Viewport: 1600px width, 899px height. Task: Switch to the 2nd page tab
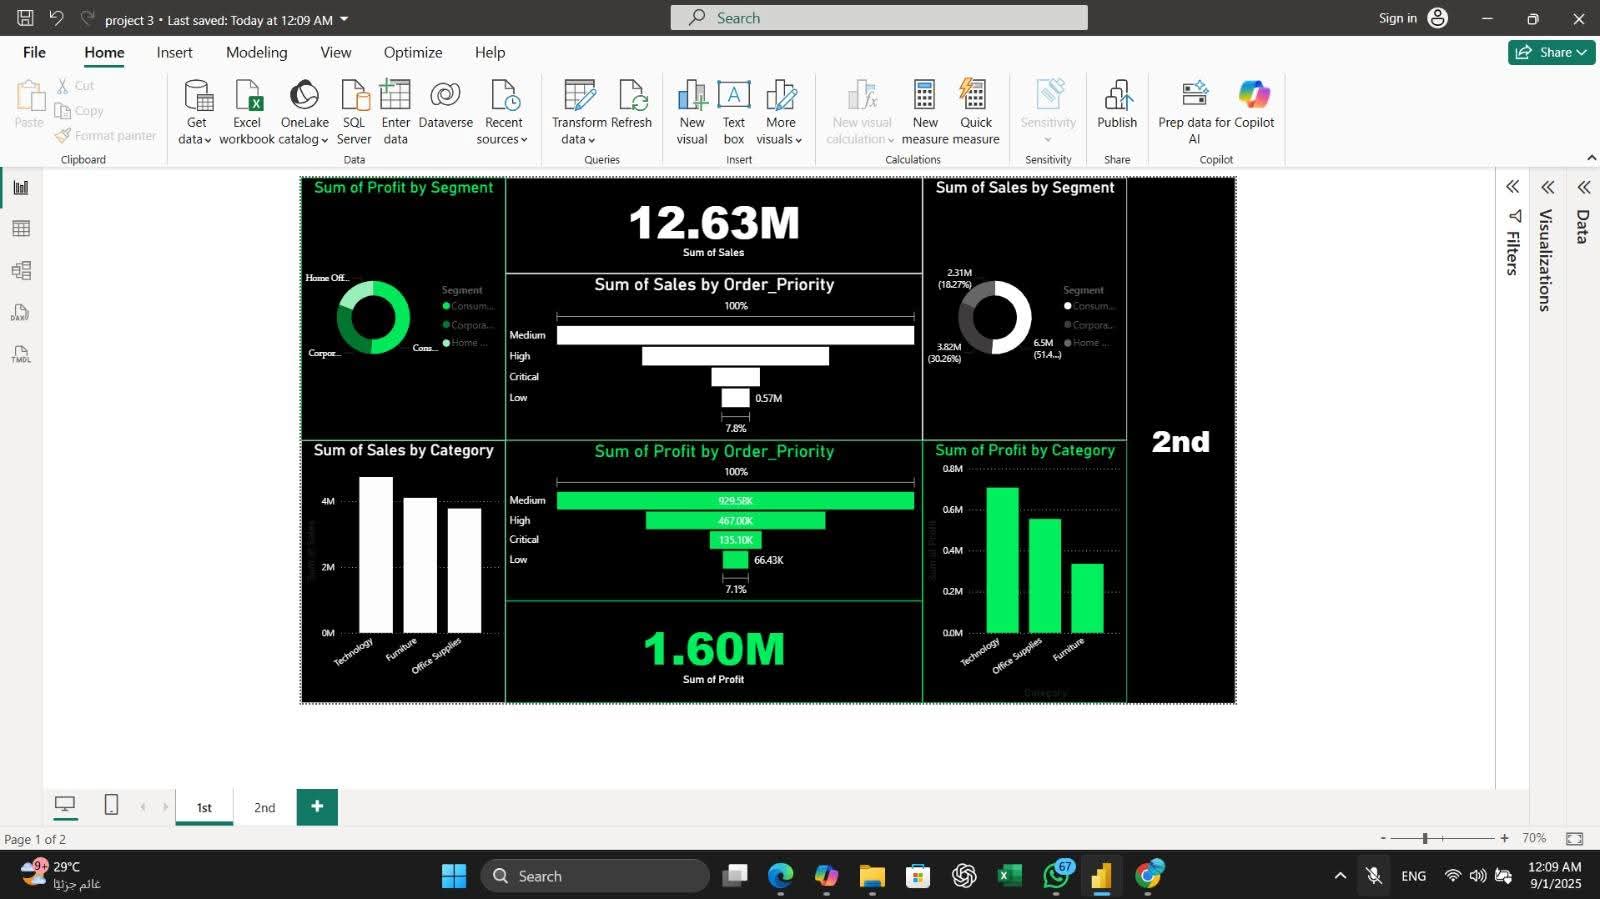[264, 807]
